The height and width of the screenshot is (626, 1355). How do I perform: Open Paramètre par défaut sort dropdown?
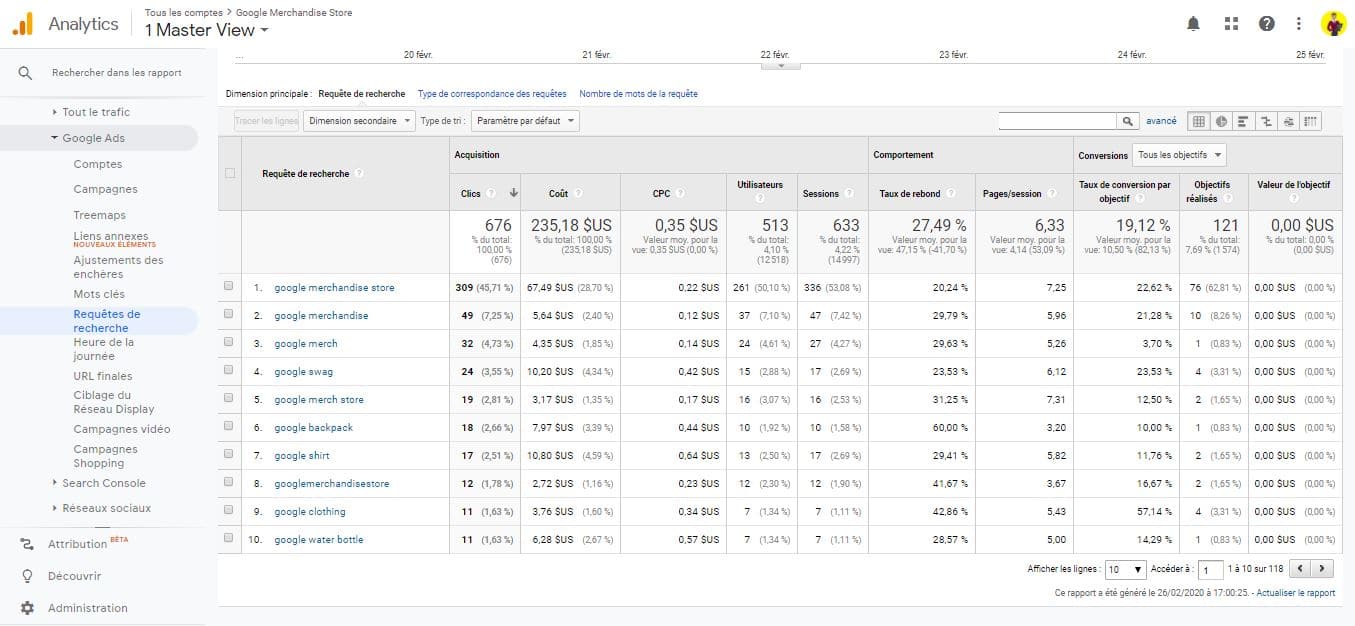point(525,121)
